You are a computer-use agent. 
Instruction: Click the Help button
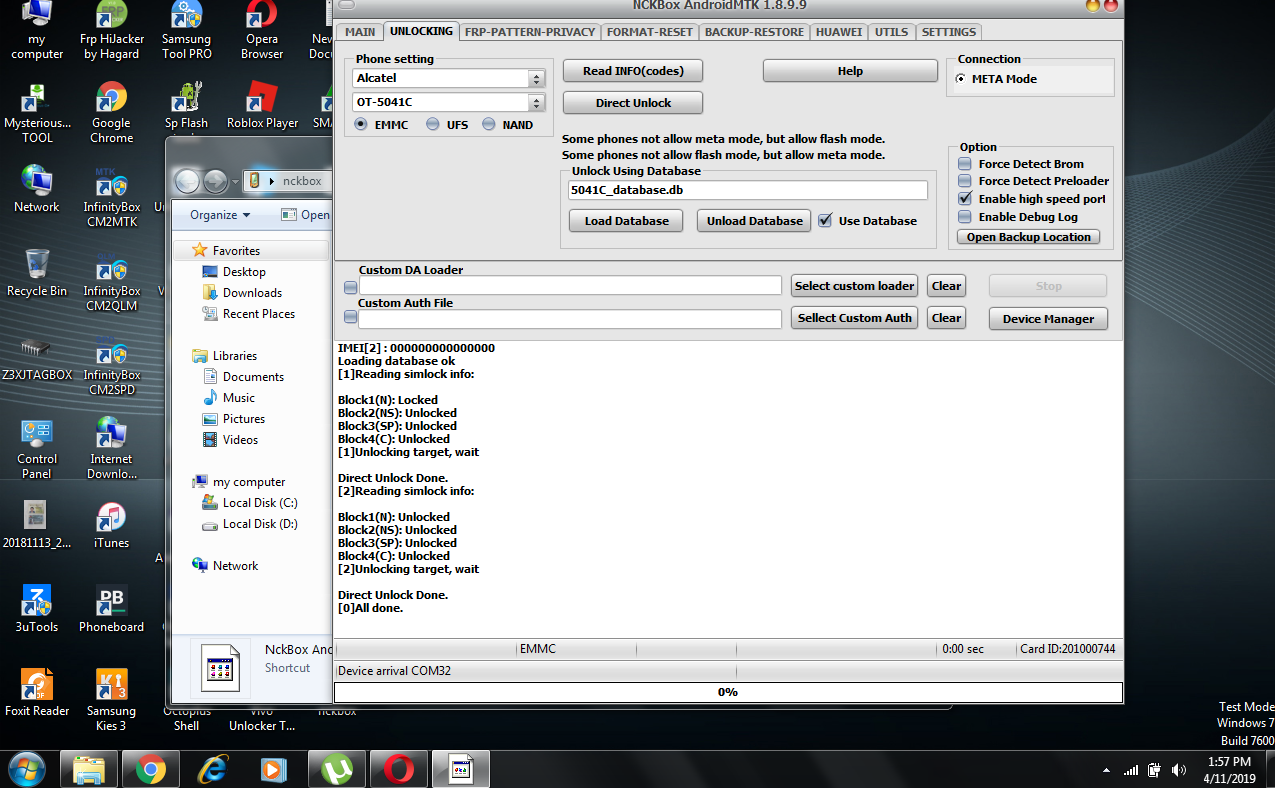(850, 71)
